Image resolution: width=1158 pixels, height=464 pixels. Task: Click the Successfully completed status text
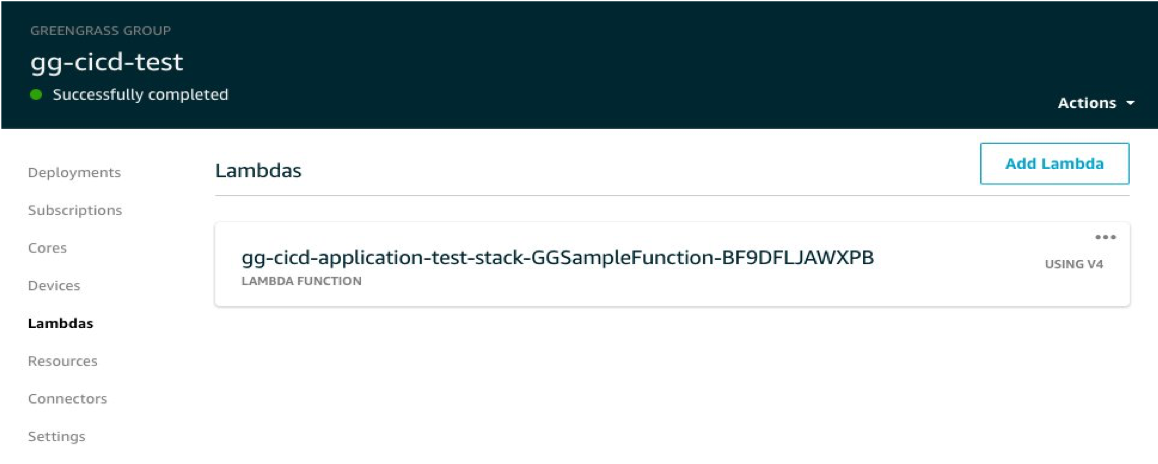coord(140,96)
